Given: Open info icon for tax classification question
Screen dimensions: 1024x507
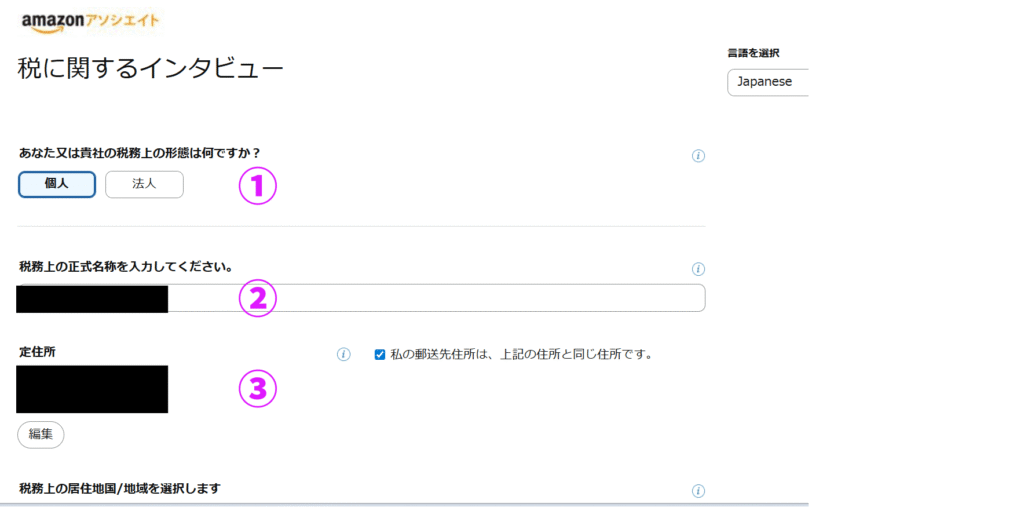Looking at the screenshot, I should point(698,156).
